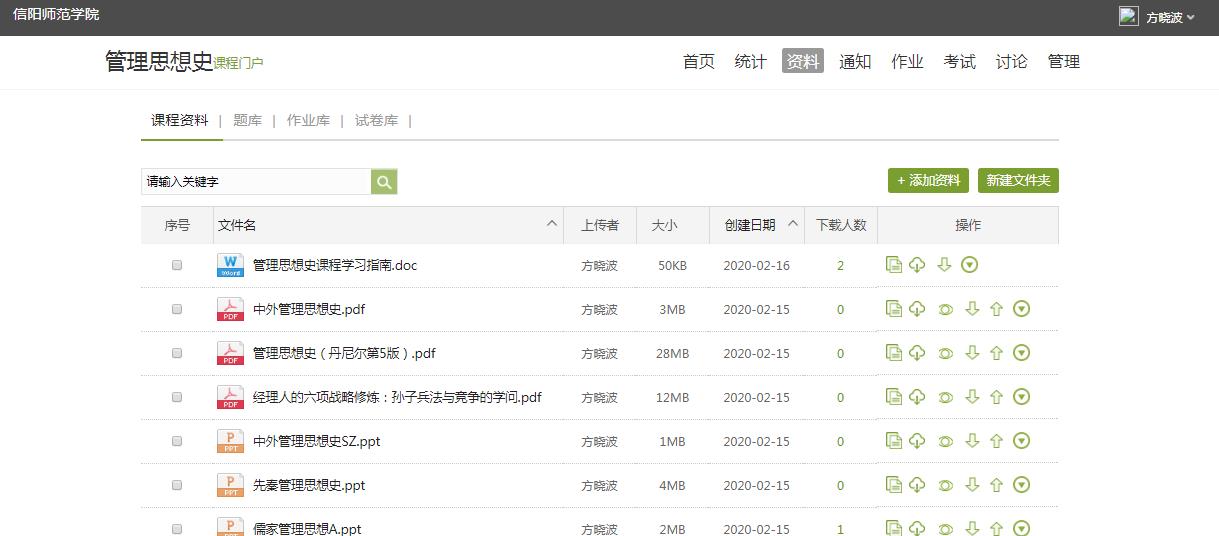This screenshot has width=1219, height=536.
Task: Toggle eye icon for 中外管理思想史.pdf
Action: coord(945,309)
